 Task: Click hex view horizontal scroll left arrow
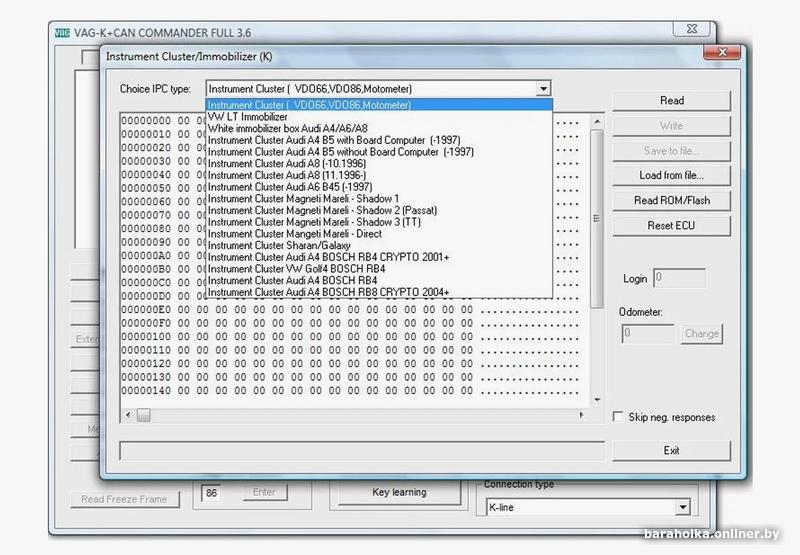tap(128, 415)
